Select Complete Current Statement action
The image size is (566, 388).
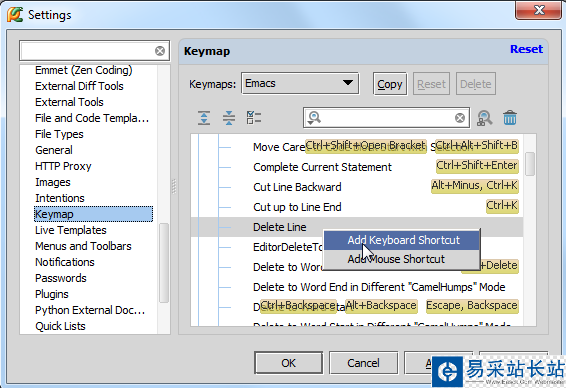point(322,167)
